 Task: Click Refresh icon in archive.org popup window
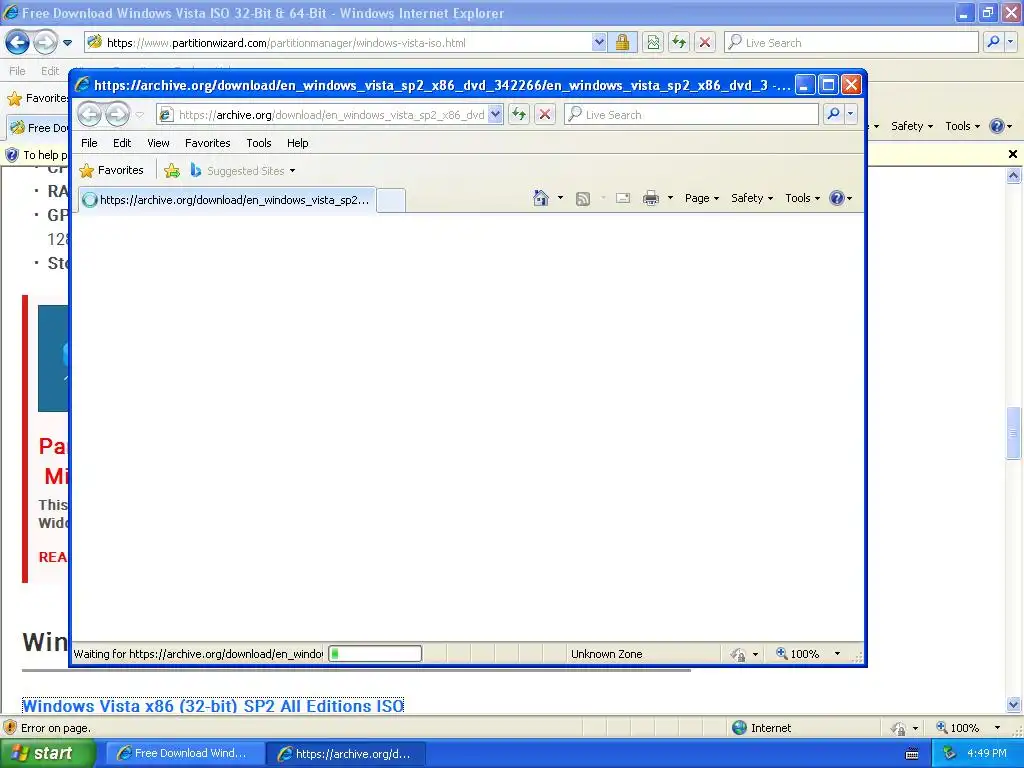[519, 114]
